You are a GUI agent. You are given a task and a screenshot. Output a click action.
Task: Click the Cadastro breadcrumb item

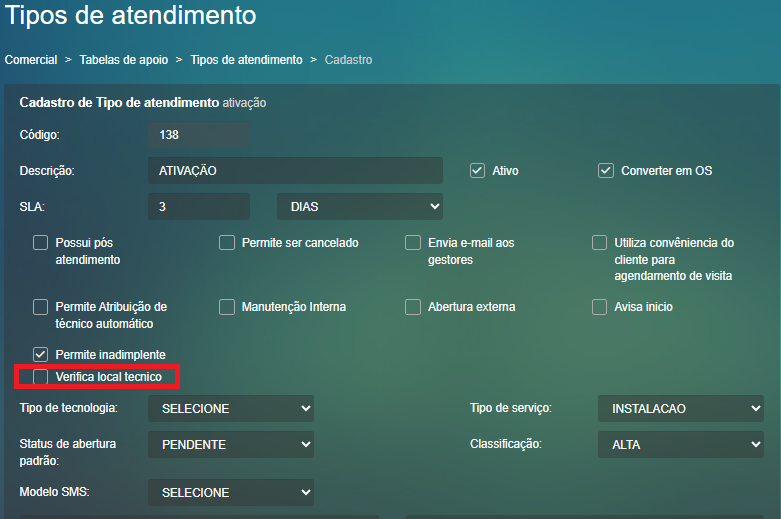(348, 60)
